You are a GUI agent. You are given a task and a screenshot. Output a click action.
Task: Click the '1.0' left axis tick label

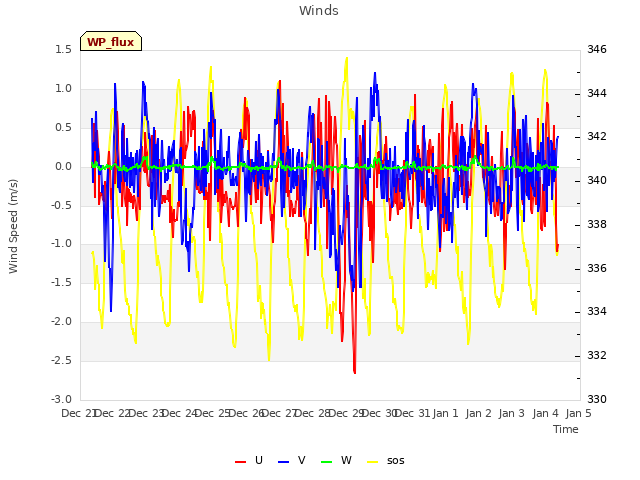pos(64,89)
